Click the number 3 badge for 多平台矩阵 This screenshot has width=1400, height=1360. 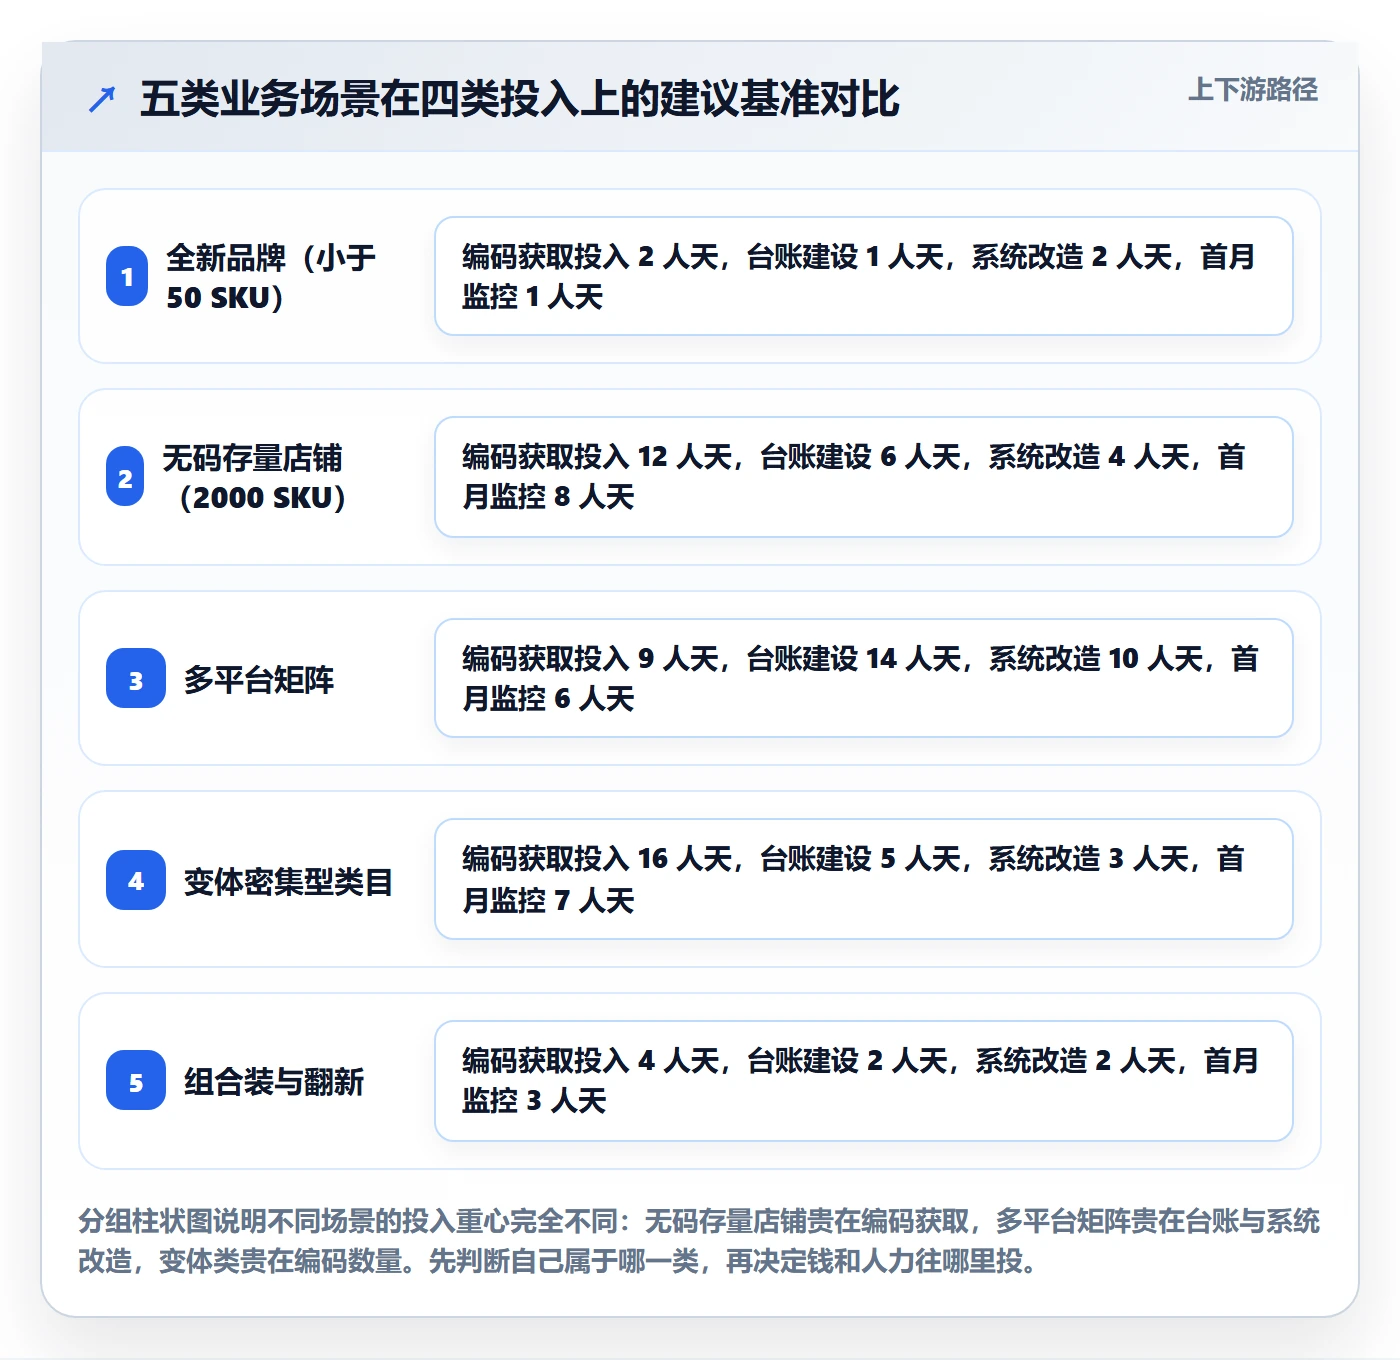point(136,679)
